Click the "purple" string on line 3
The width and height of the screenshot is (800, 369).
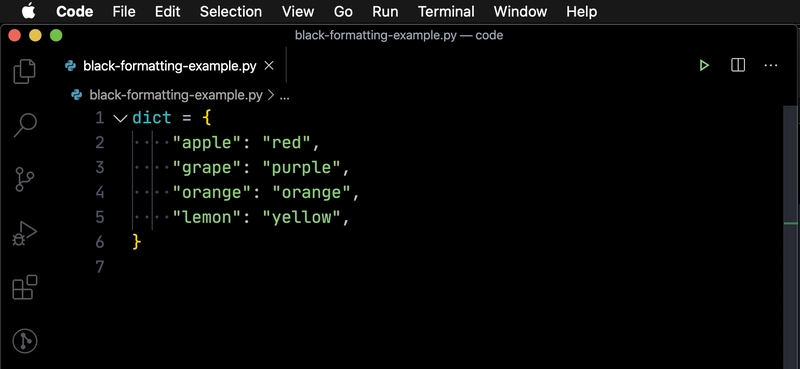coord(301,167)
